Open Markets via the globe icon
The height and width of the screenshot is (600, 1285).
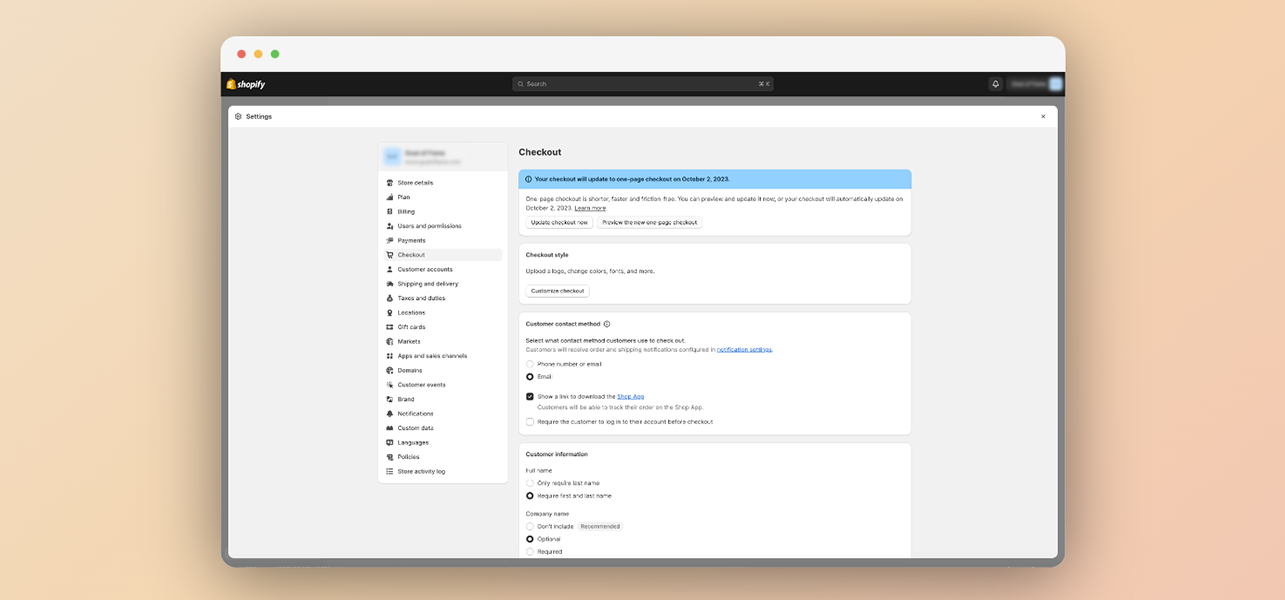point(390,342)
